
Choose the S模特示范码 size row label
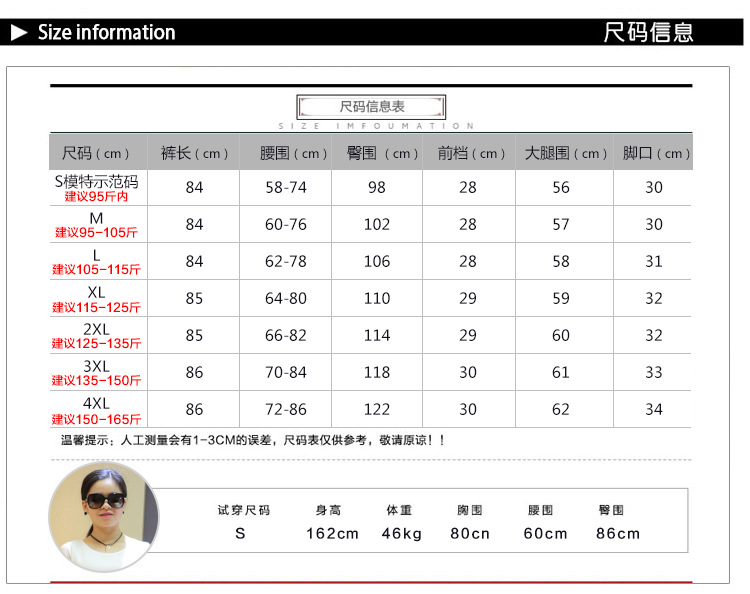(96, 182)
